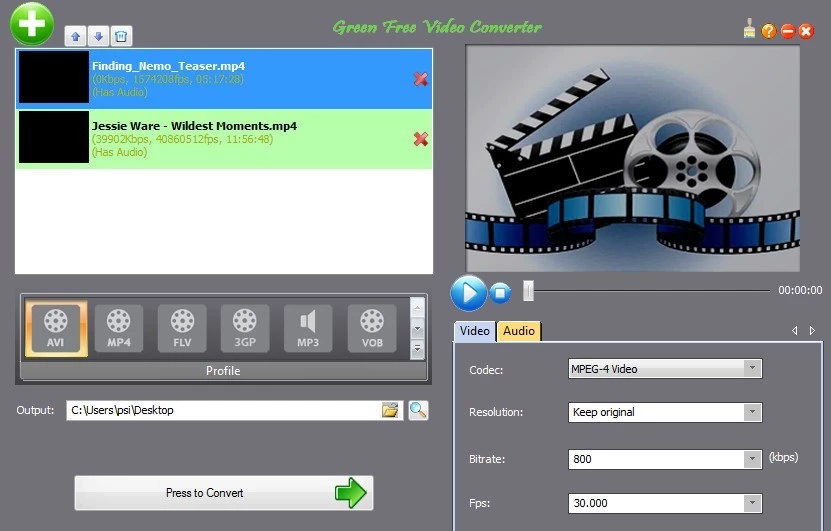Remove Jessie Ware video using red X
The image size is (831, 531).
[x=421, y=139]
